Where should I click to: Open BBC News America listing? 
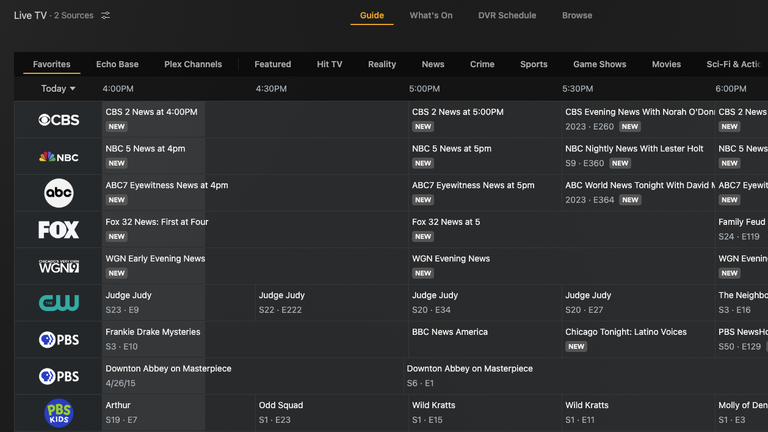tap(485, 339)
